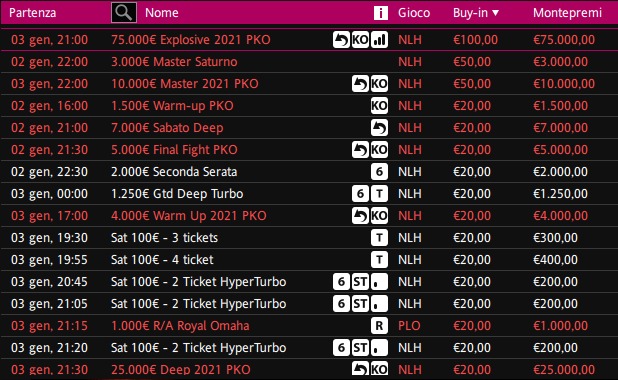Select 5.000€ Final Fight PKO tournament
This screenshot has height=380, width=618.
174,150
